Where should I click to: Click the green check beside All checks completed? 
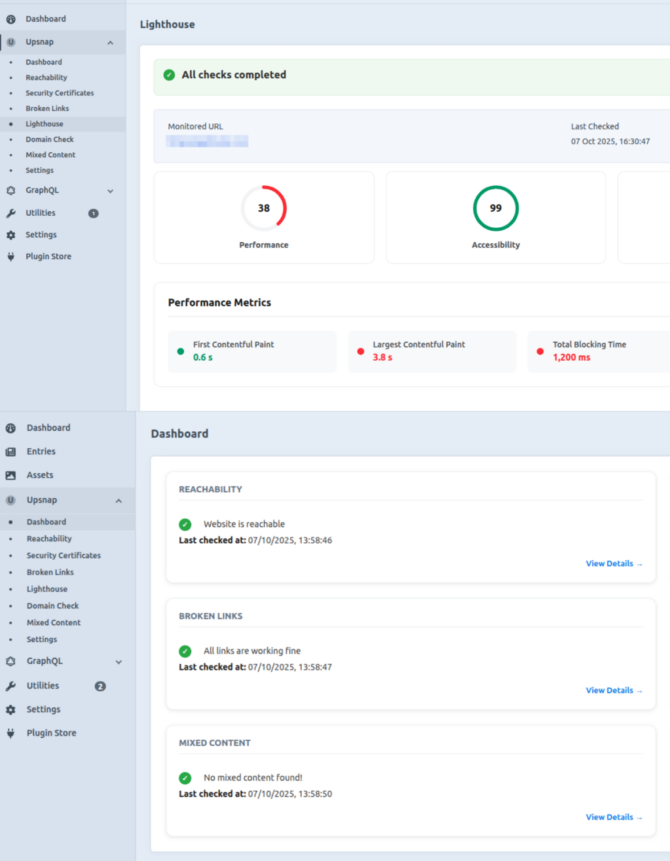tap(169, 75)
